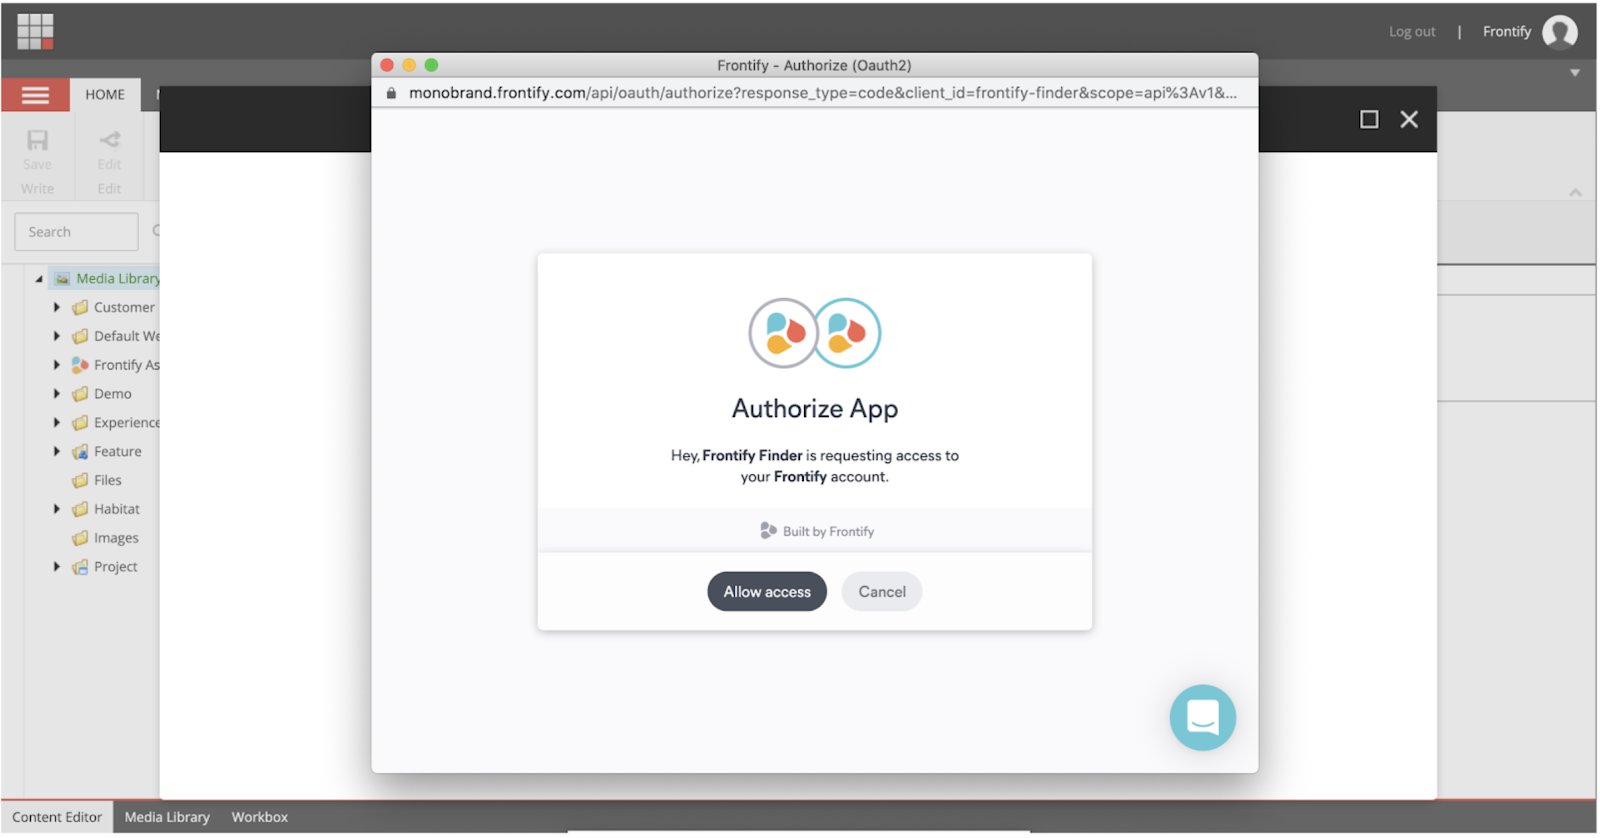The width and height of the screenshot is (1600, 838).
Task: Click the lock icon in address bar
Action: [391, 93]
